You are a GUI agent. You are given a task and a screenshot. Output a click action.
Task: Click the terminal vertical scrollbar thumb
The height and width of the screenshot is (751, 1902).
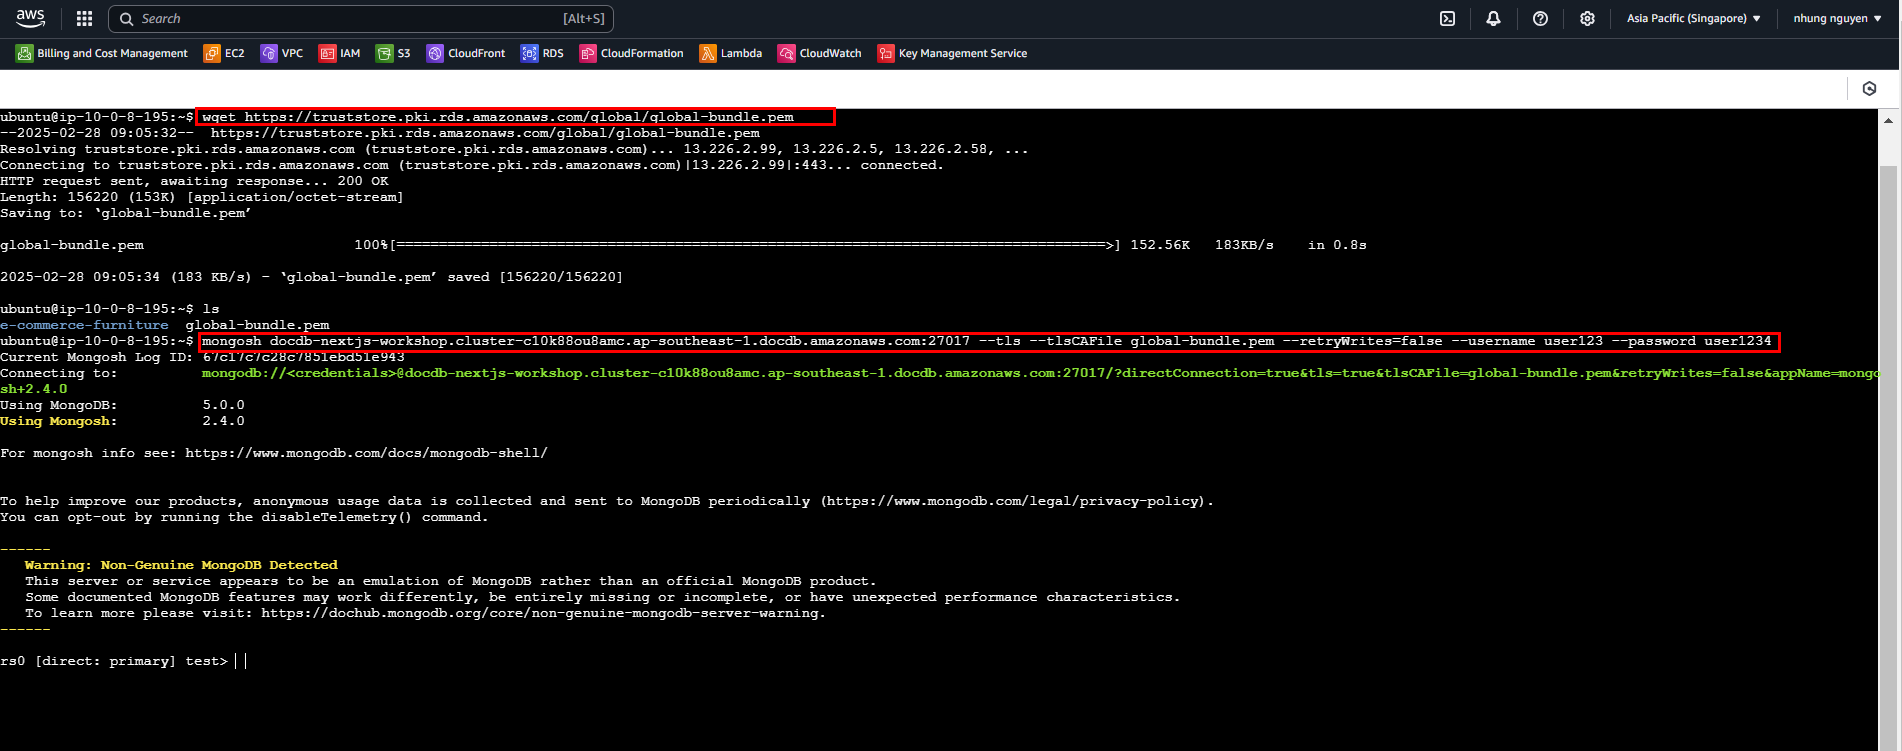(1888, 456)
